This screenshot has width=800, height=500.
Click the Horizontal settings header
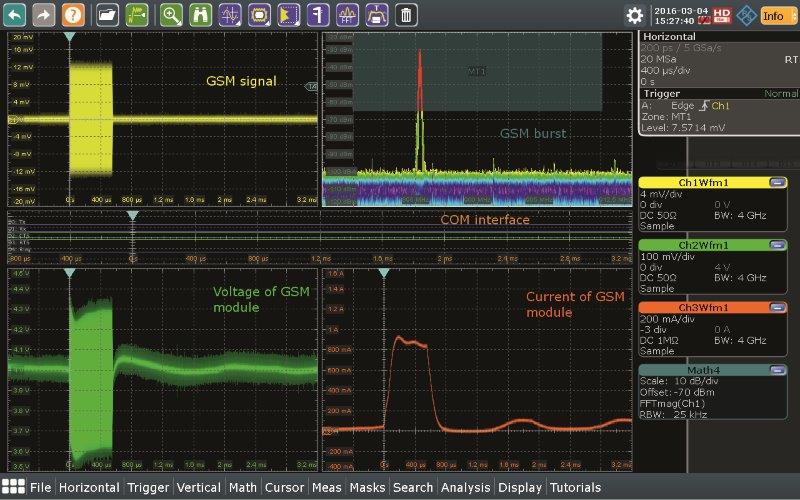point(670,35)
